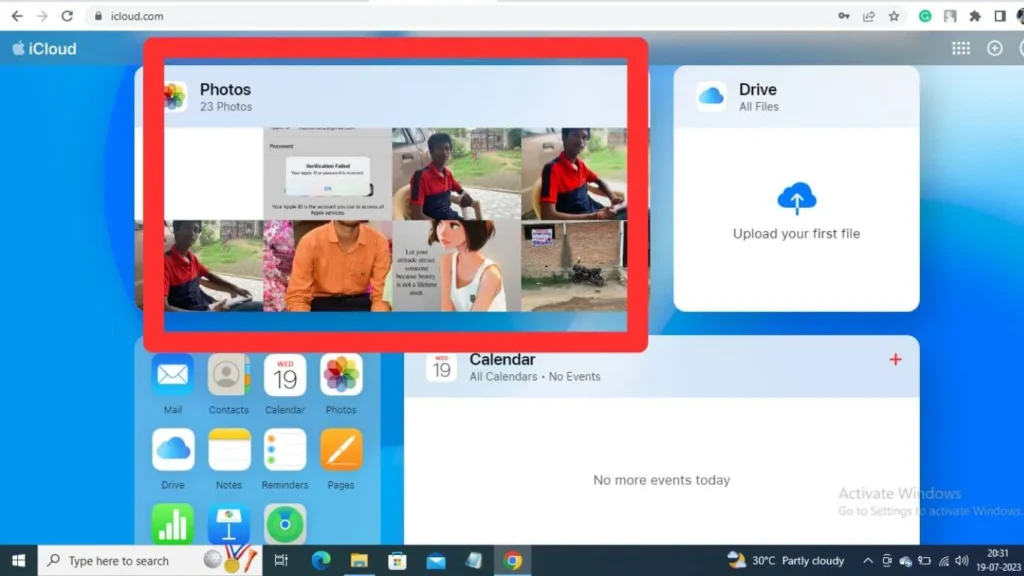Viewport: 1024px width, 576px height.
Task: Click the circled plus create button
Action: [995, 48]
